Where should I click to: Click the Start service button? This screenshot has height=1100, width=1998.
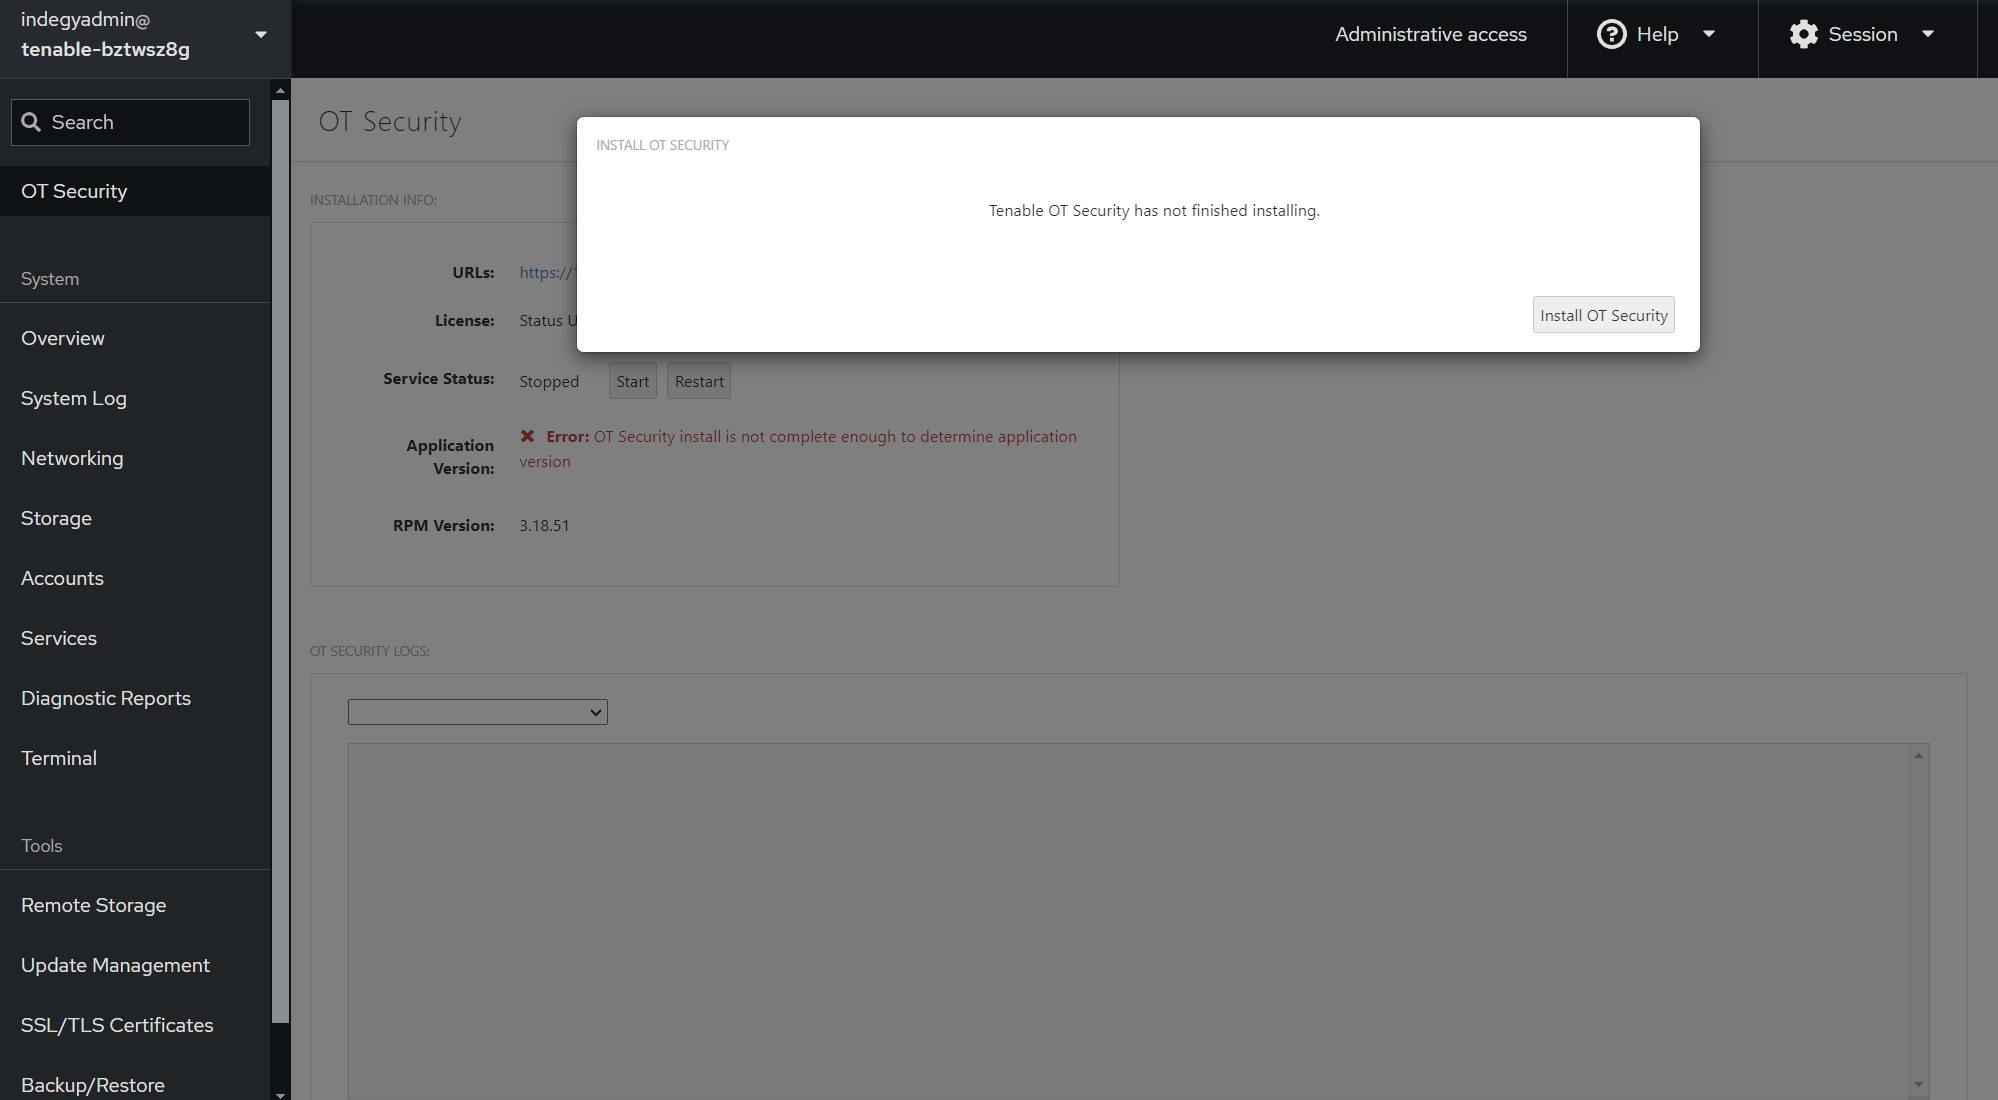pos(633,381)
